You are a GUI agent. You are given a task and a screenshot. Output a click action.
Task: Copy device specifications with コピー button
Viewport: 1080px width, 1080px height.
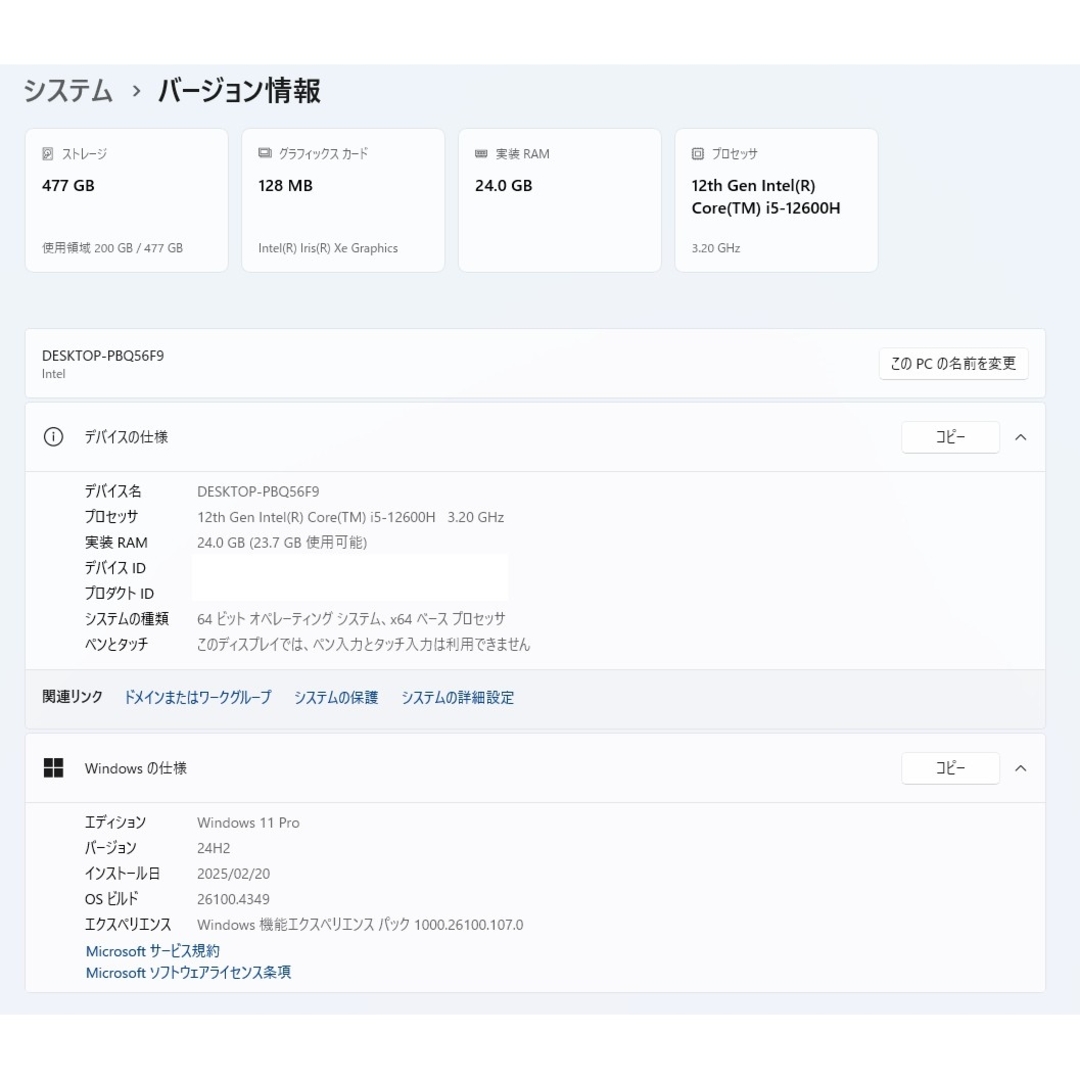[950, 437]
